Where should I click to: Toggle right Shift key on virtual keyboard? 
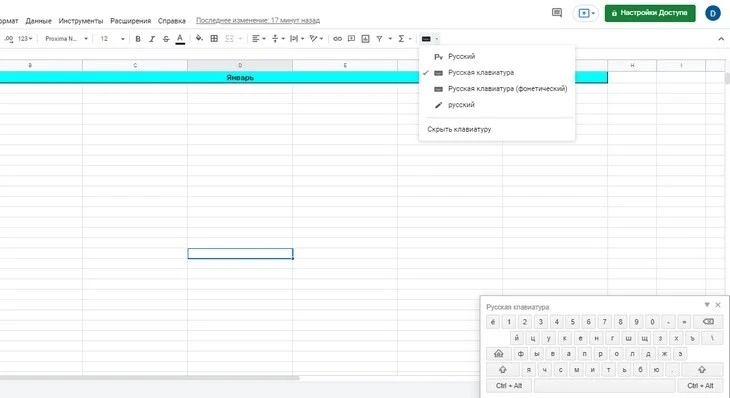click(702, 370)
